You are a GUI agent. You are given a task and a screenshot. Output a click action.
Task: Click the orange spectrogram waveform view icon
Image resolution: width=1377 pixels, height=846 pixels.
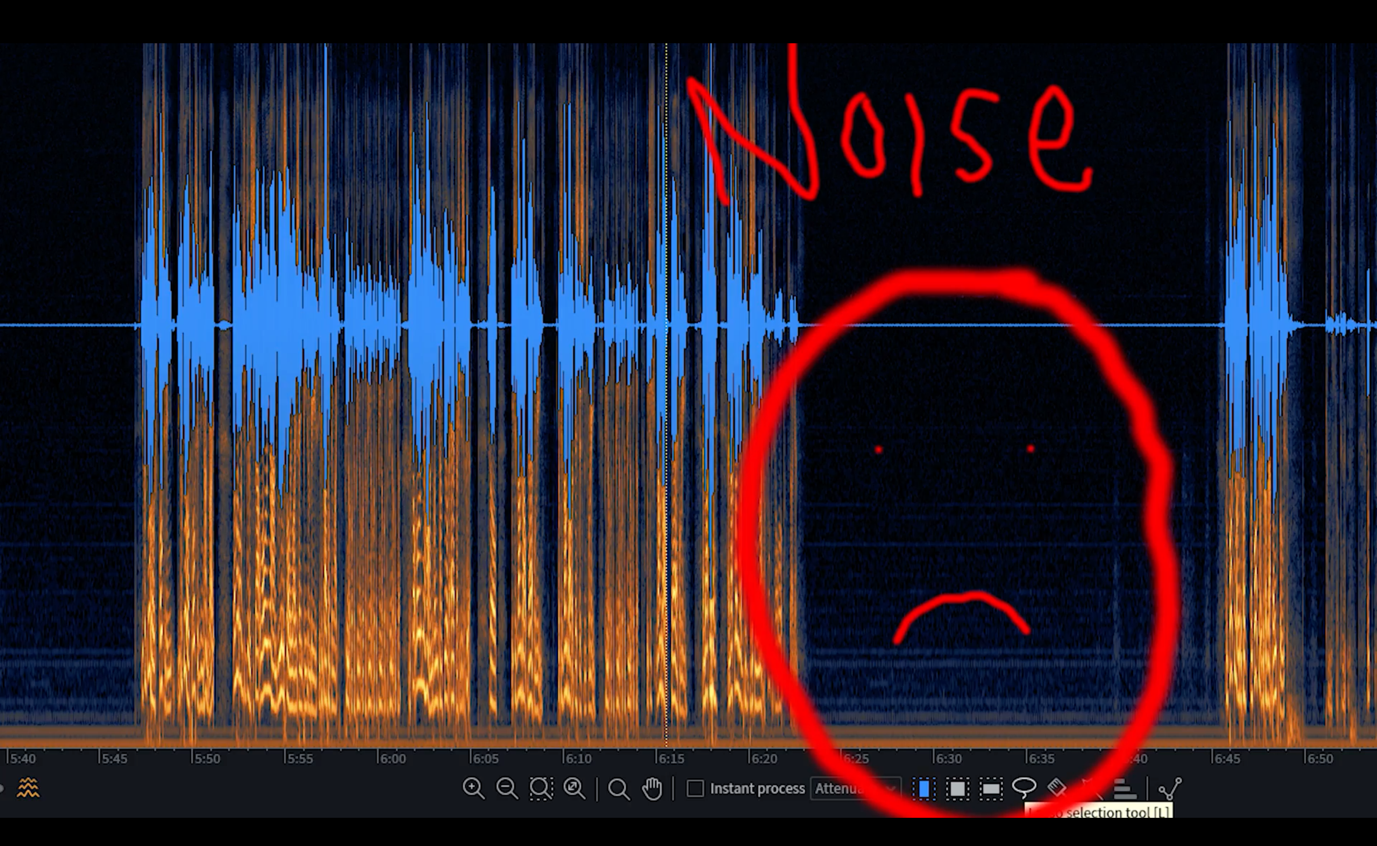(28, 789)
